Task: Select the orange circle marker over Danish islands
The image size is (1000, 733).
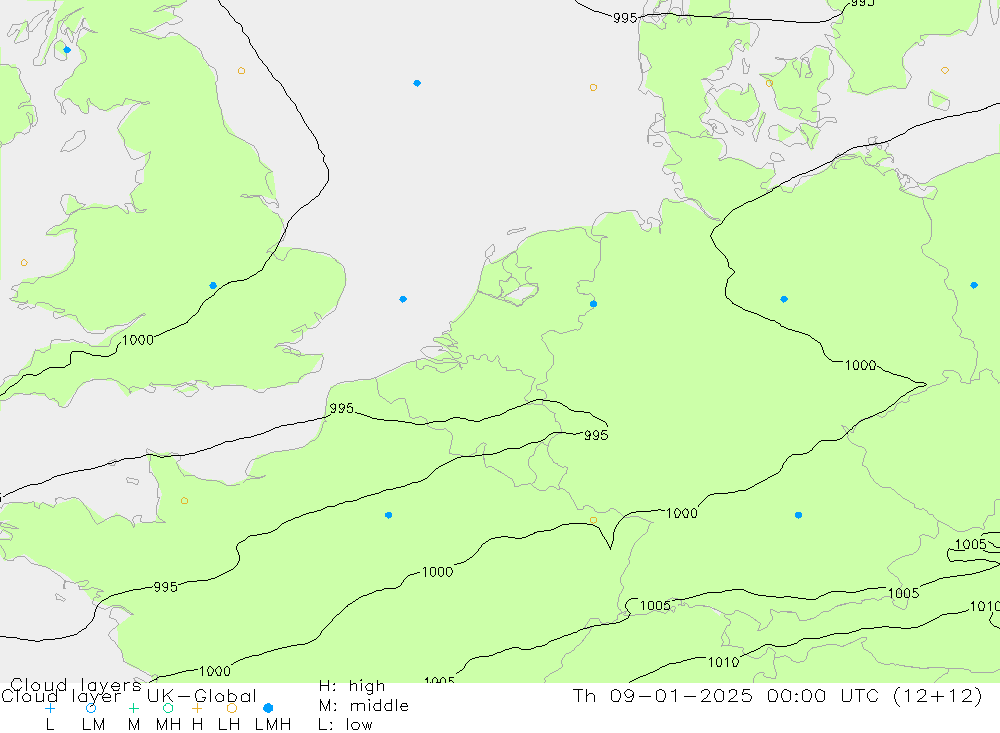Action: click(769, 83)
